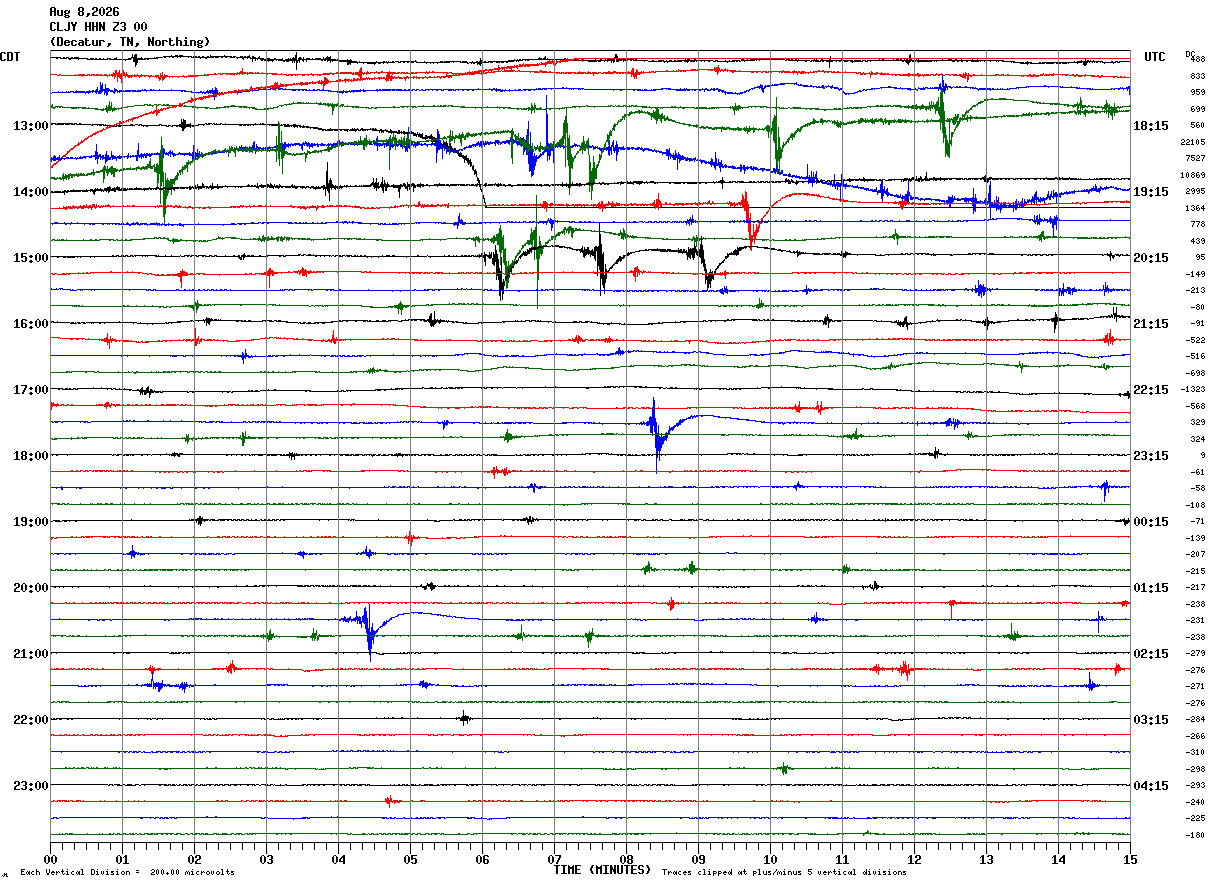1210x886 pixels.
Task: Select the 04:15 UTC row label
Action: (1151, 786)
